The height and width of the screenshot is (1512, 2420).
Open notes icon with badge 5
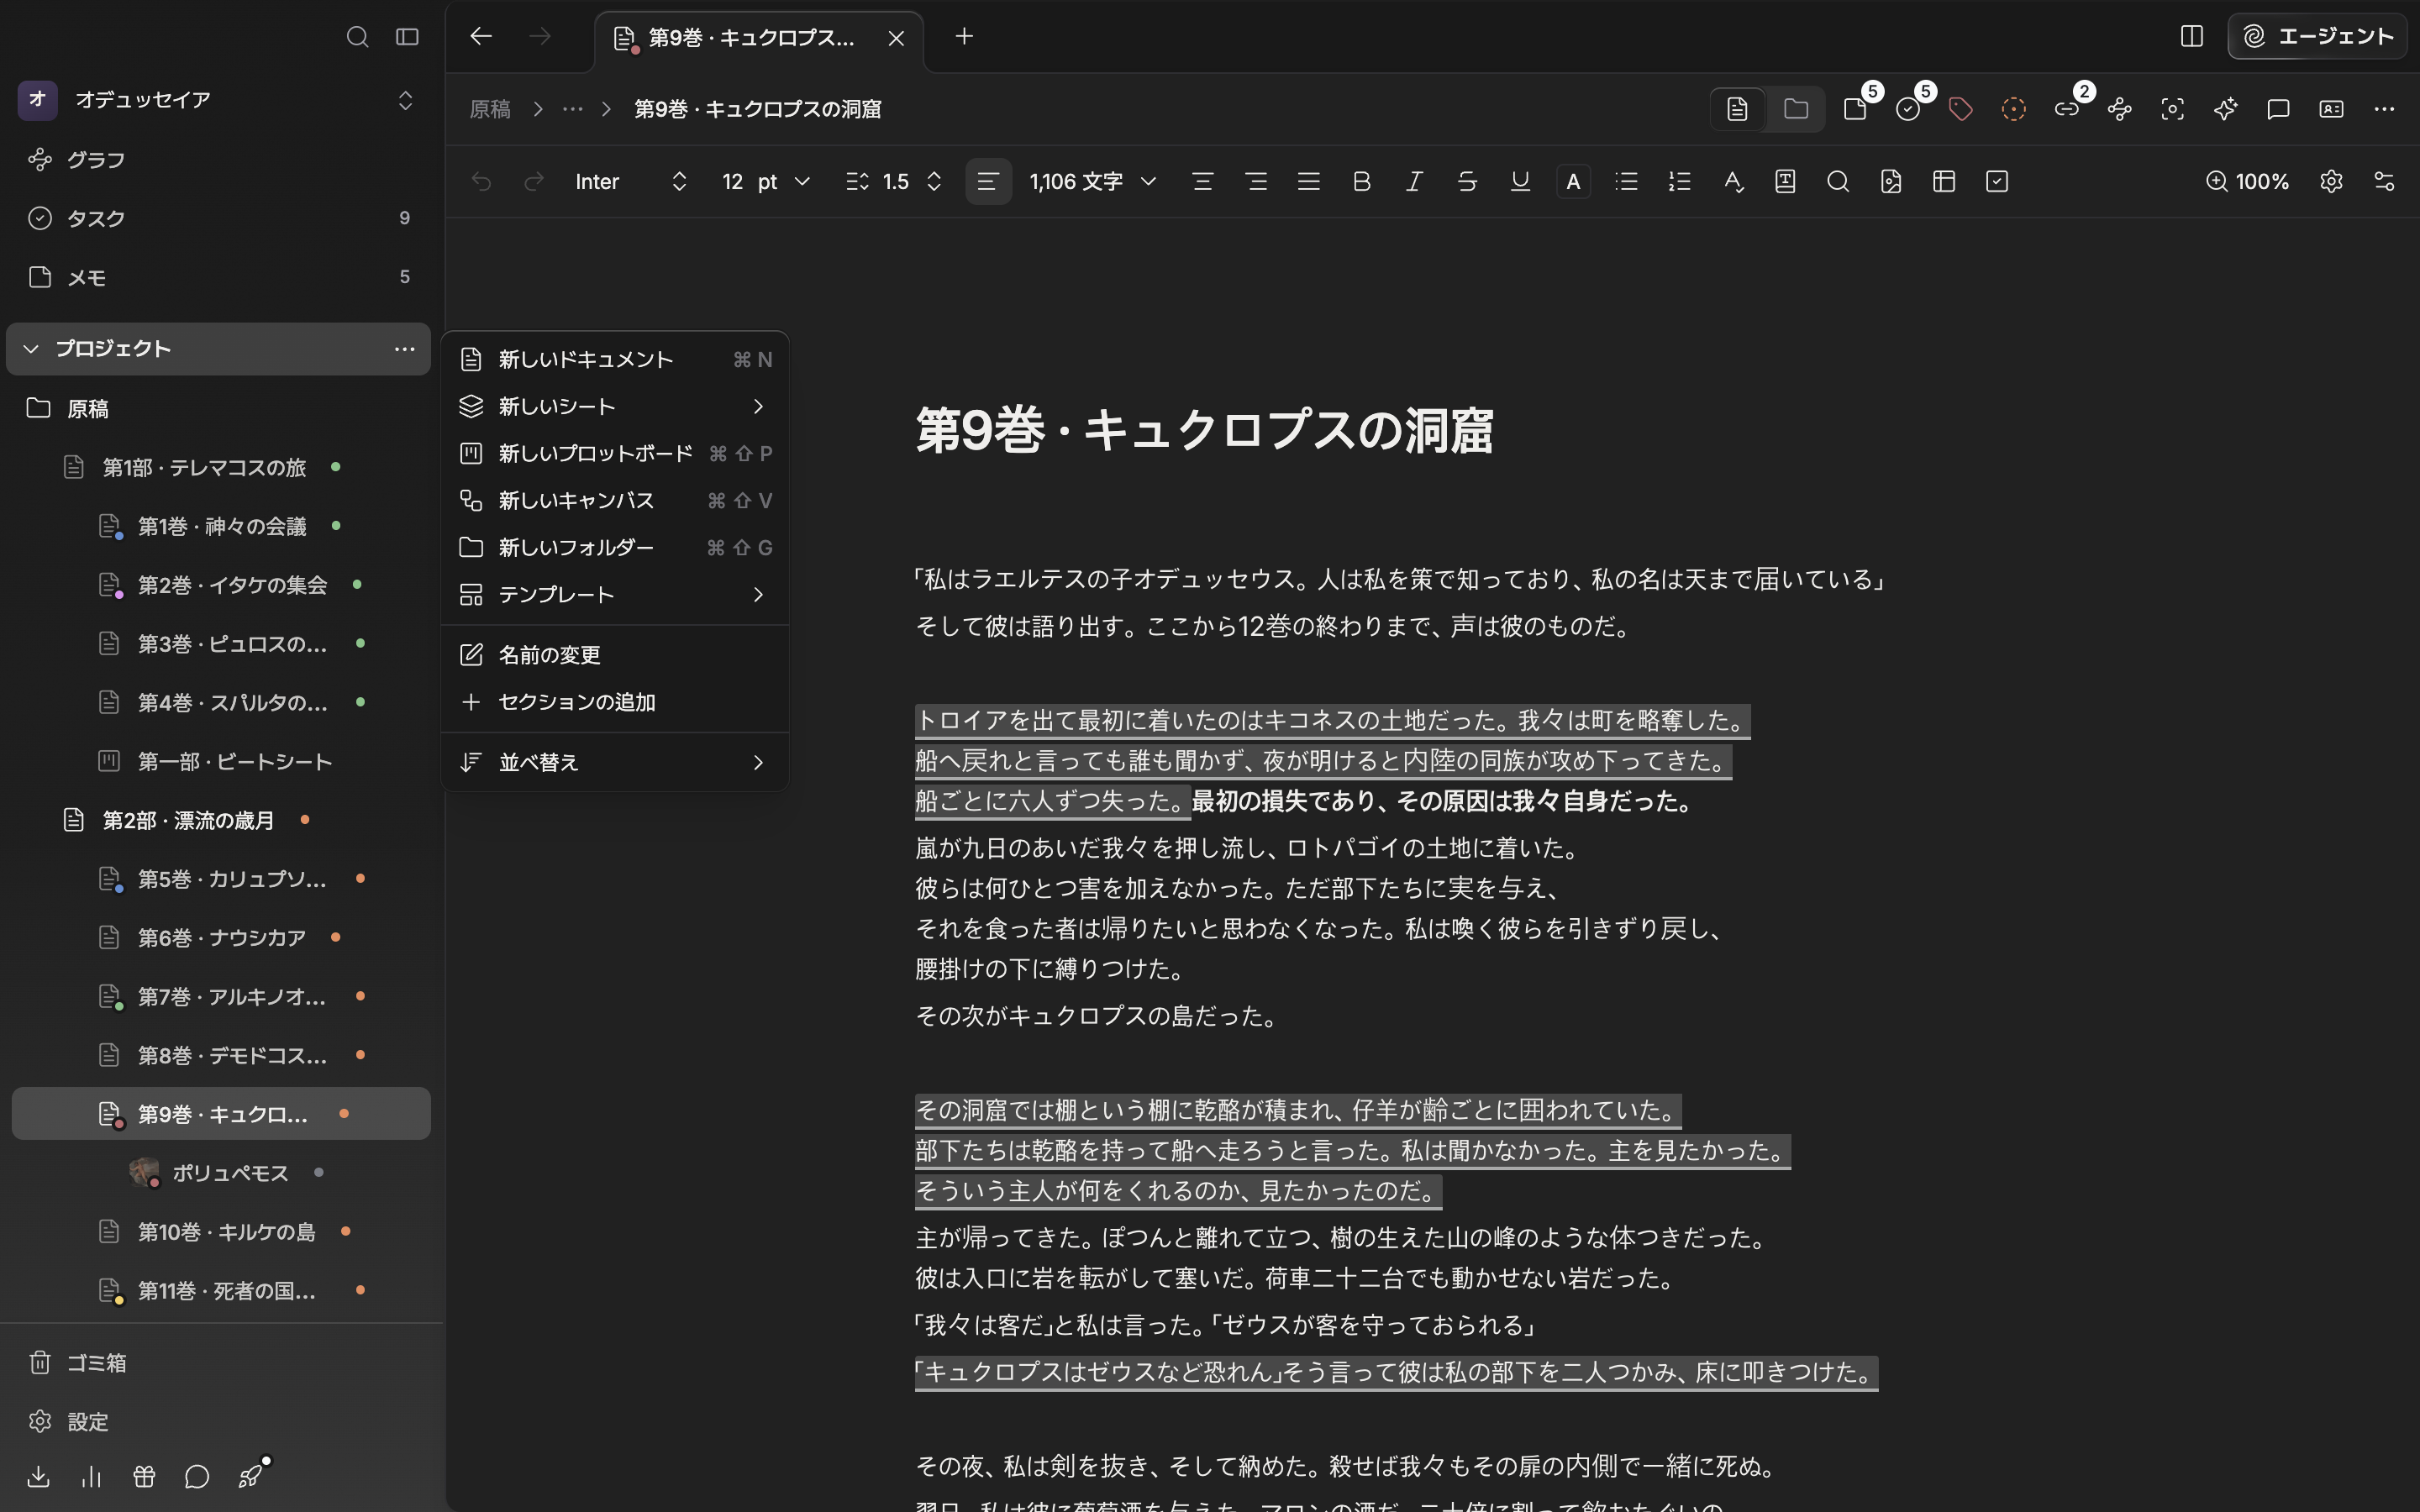(1856, 109)
